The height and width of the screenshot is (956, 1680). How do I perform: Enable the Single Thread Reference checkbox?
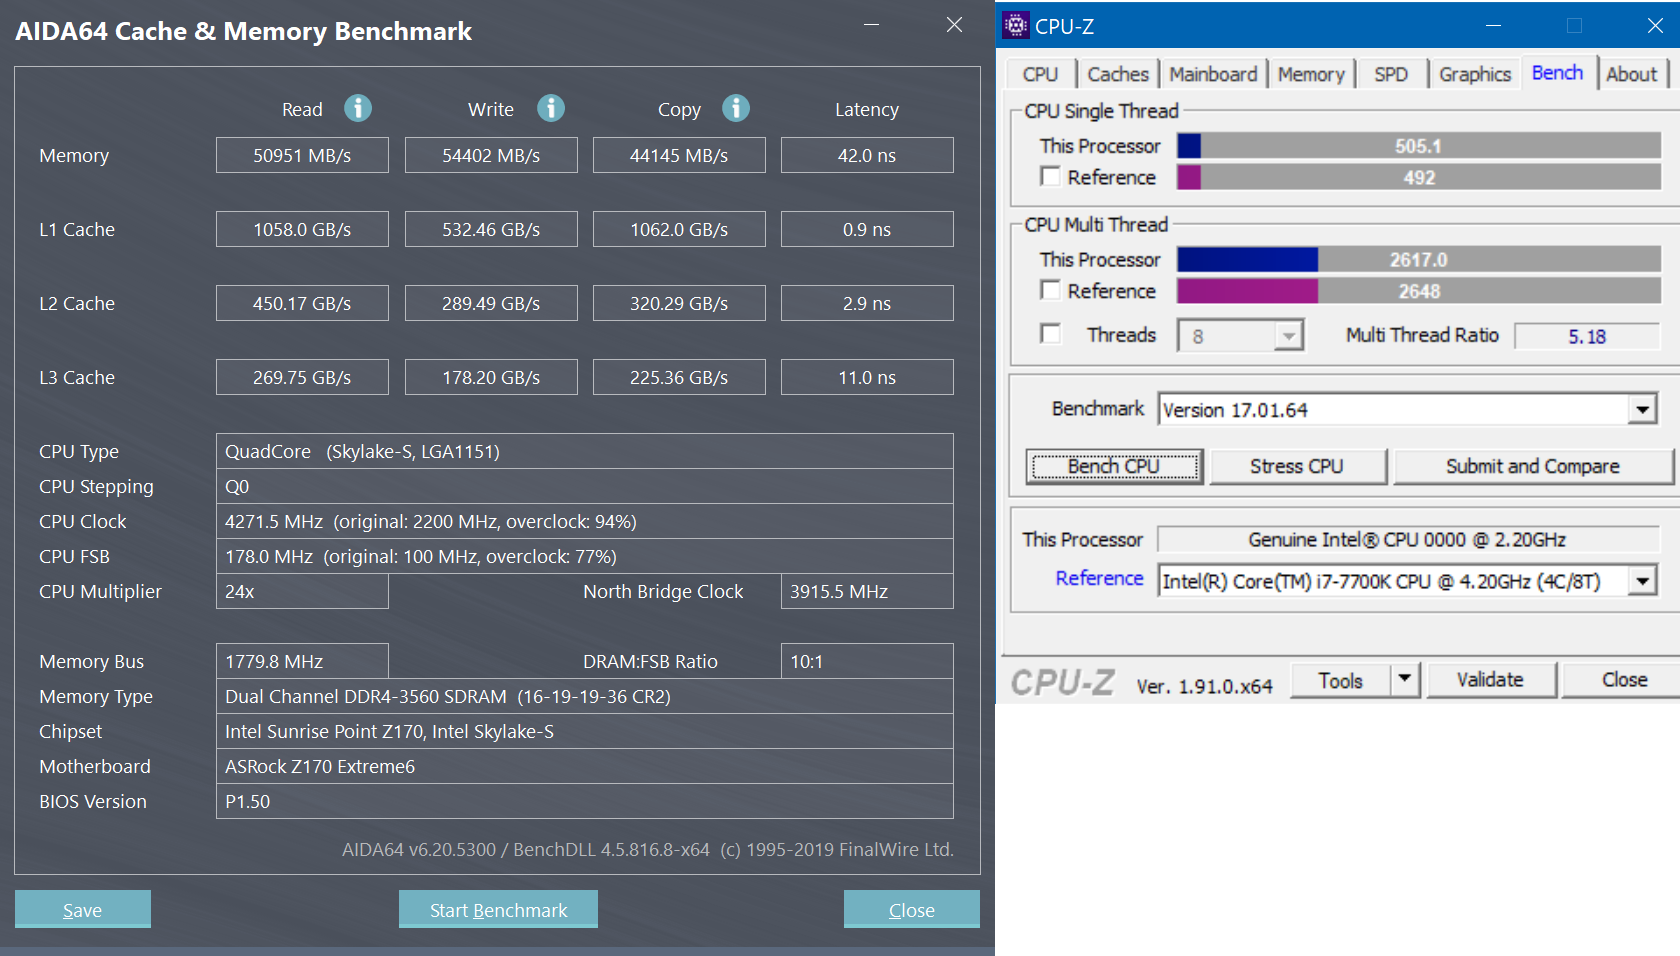1050,177
